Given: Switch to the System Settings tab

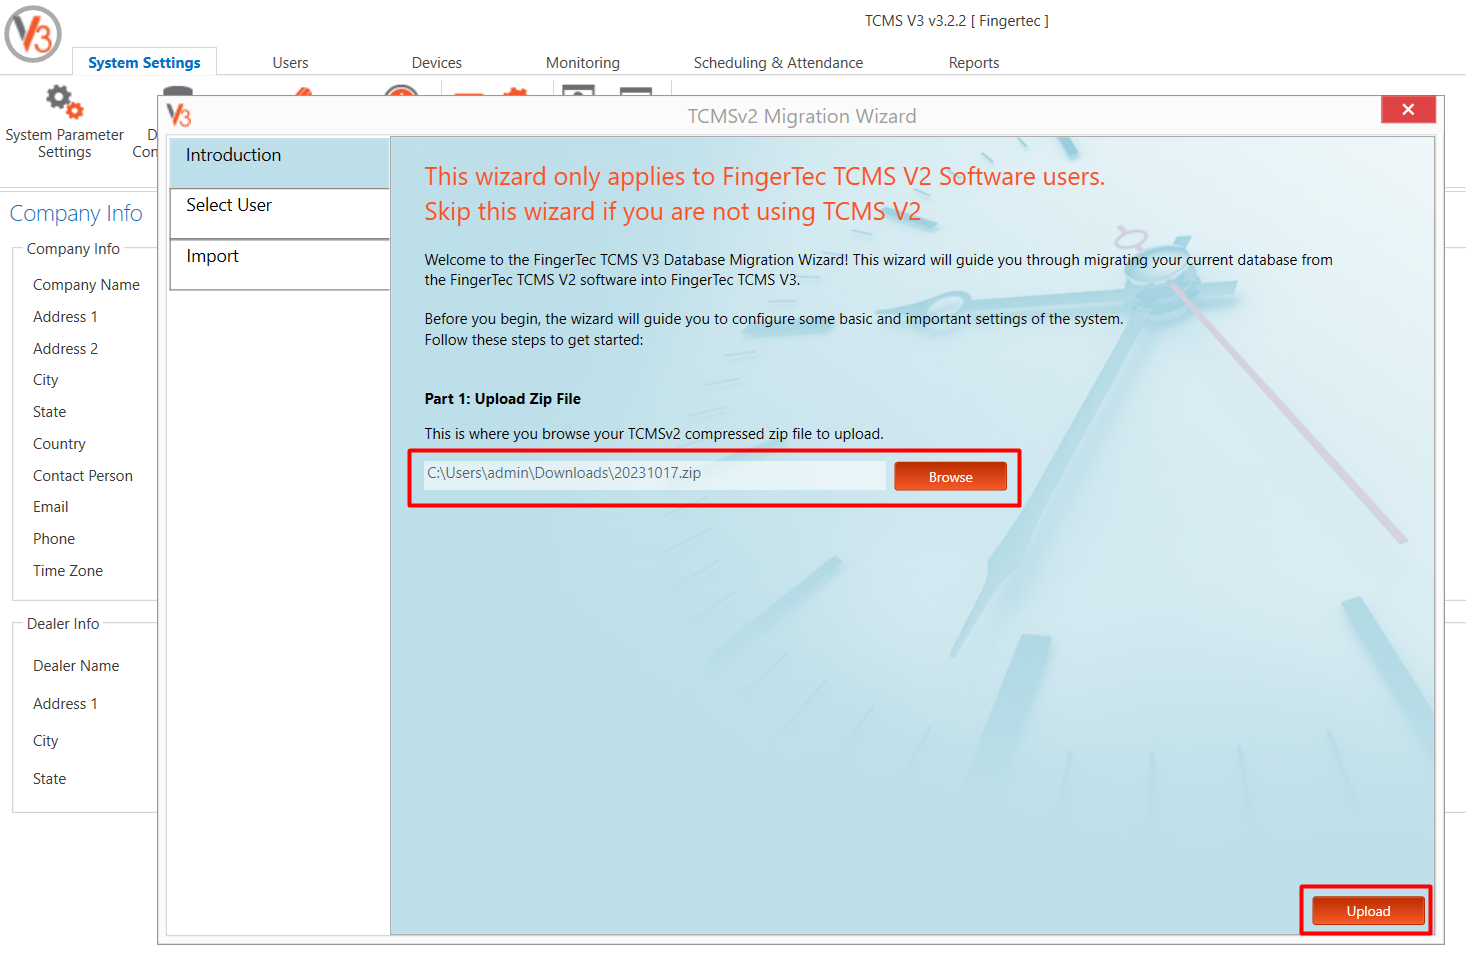Looking at the screenshot, I should click(144, 62).
